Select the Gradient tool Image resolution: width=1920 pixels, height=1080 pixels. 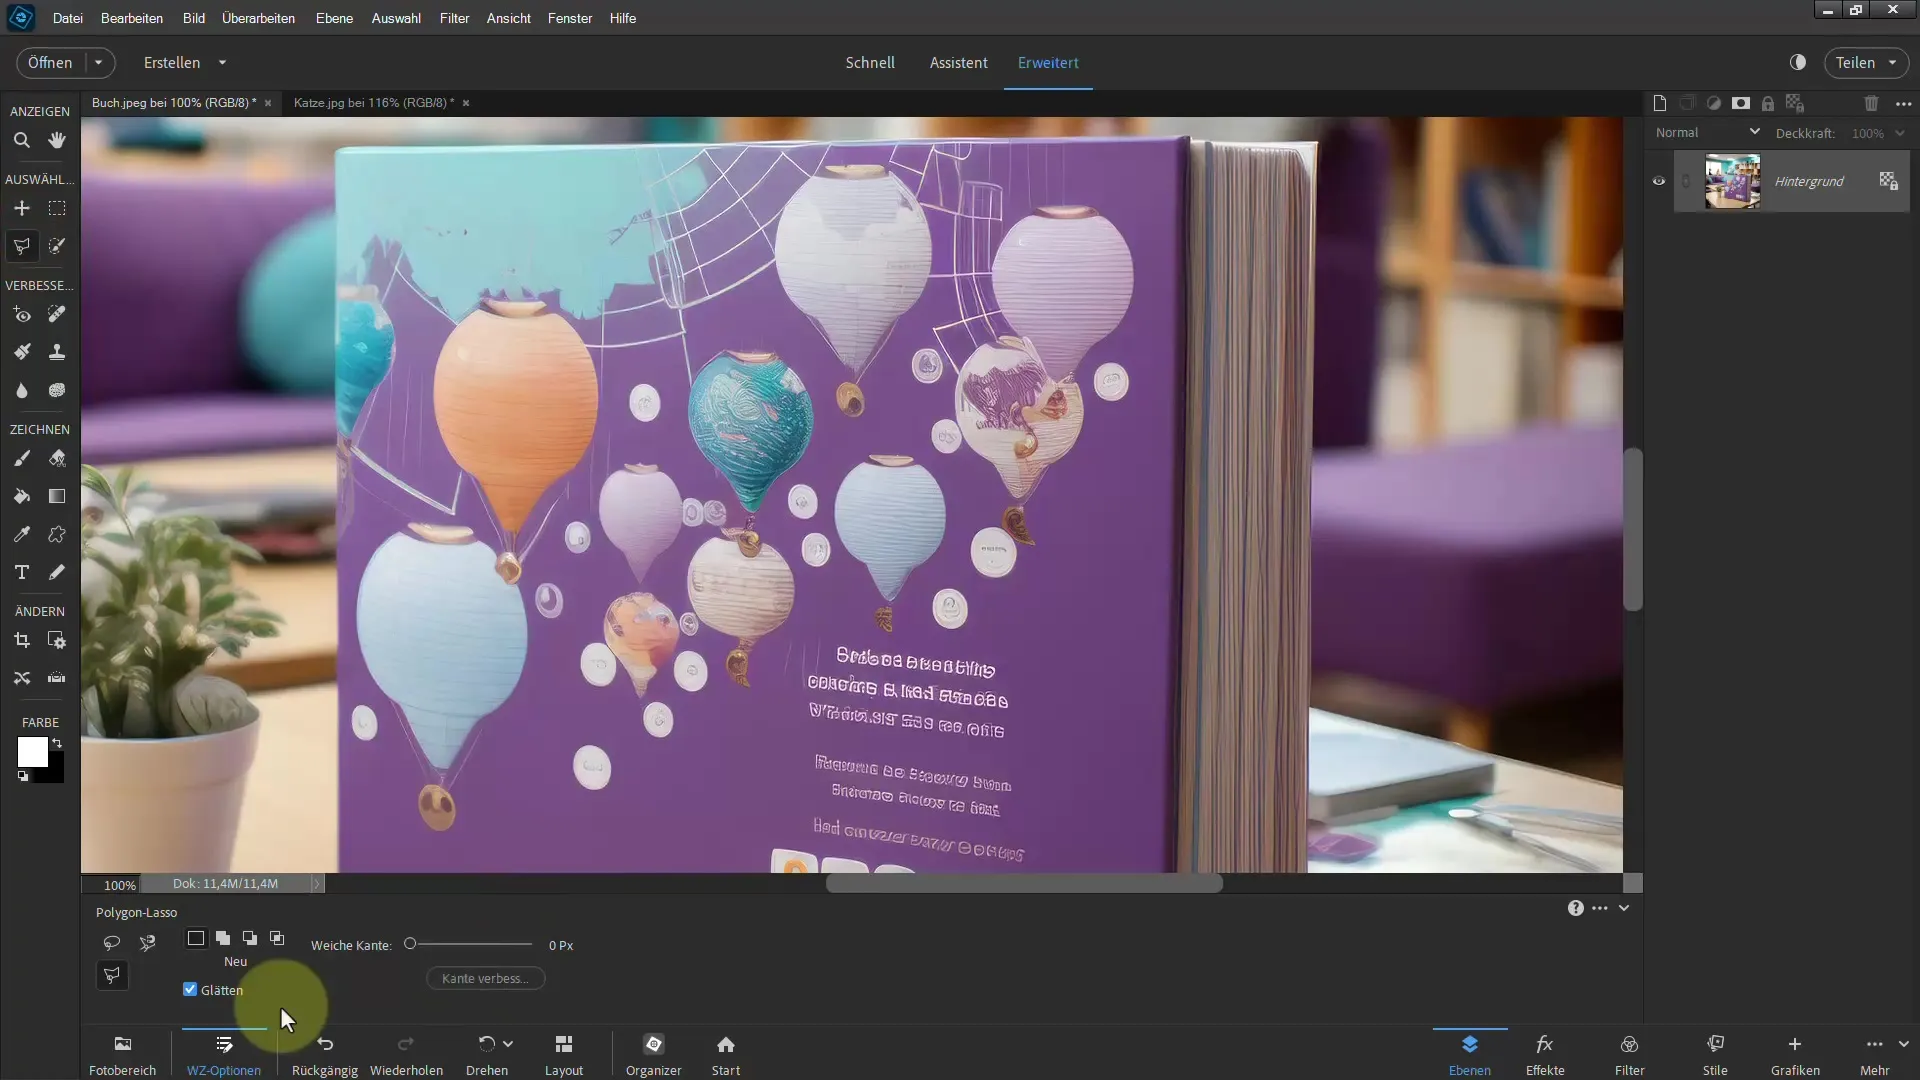[x=57, y=496]
